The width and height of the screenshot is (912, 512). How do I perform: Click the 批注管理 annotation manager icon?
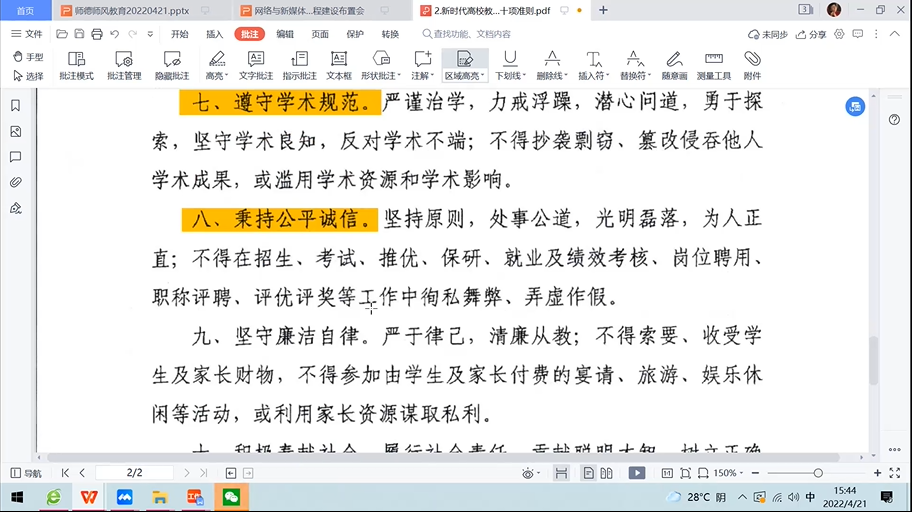click(x=124, y=65)
